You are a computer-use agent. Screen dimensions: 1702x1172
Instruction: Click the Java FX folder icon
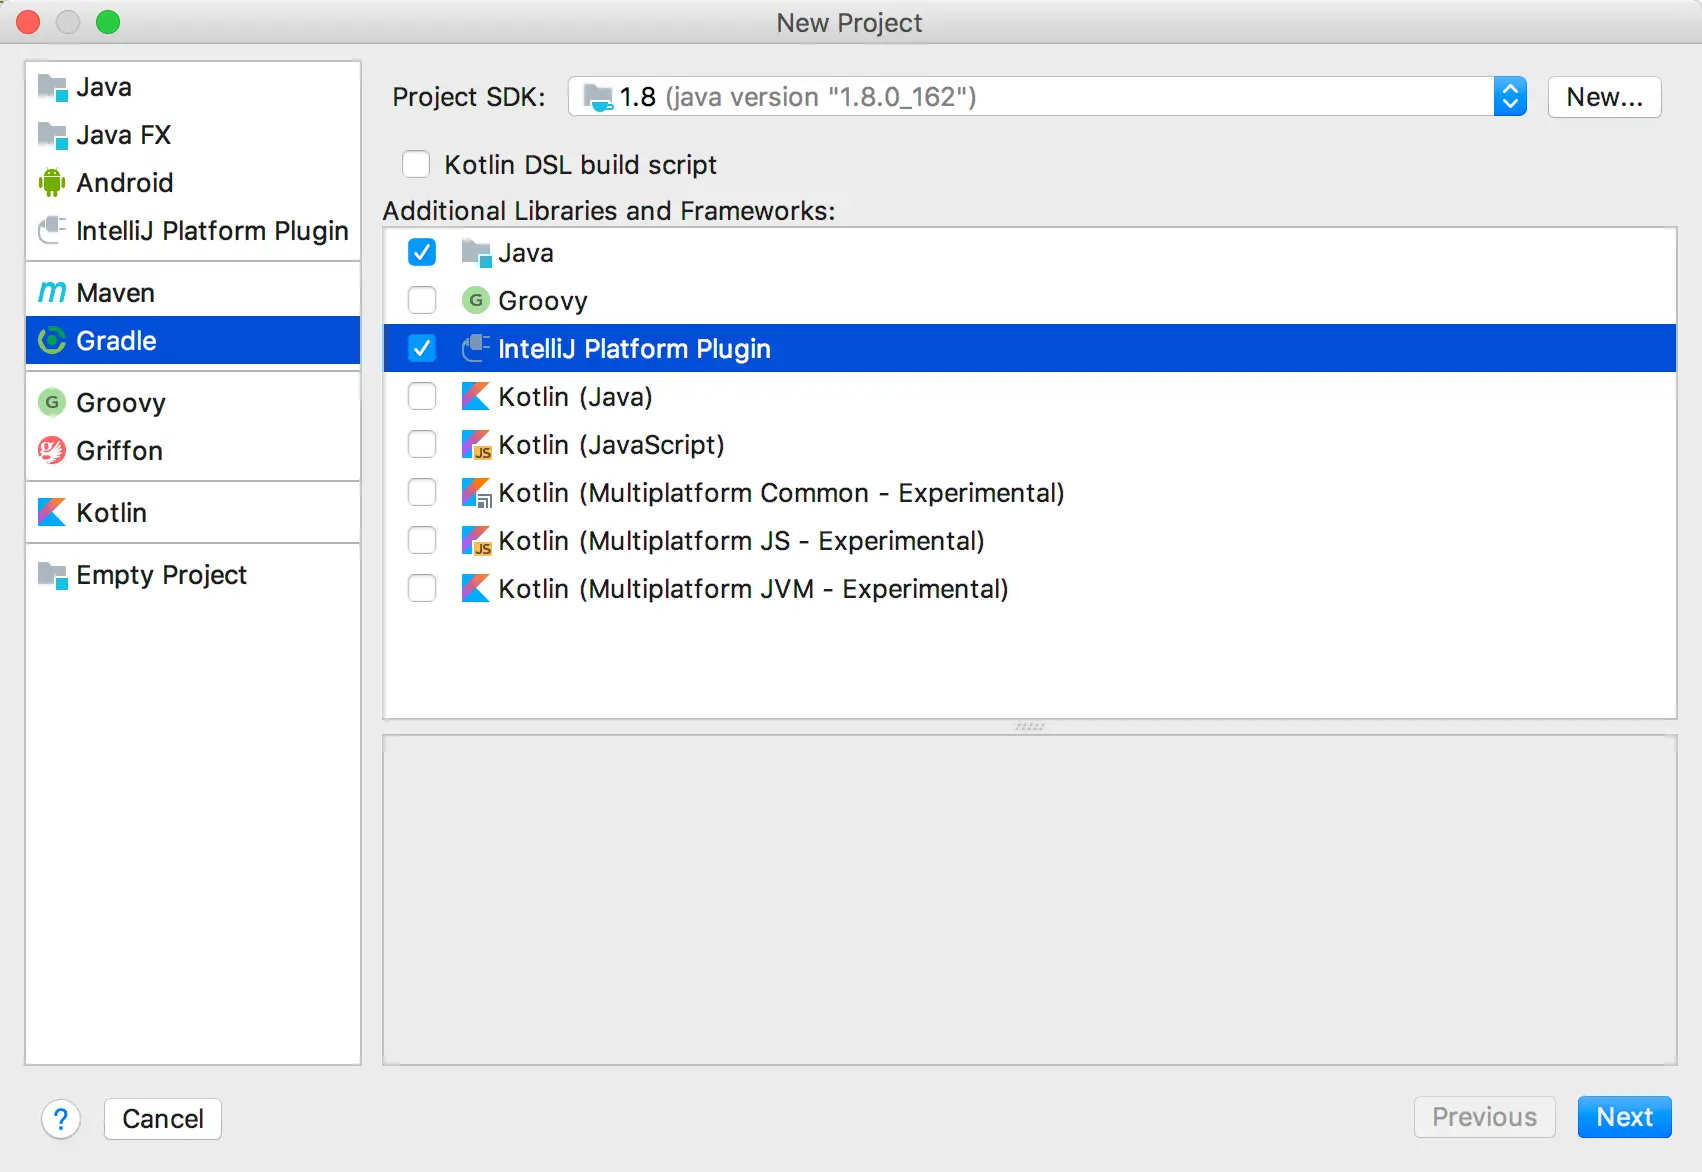52,135
